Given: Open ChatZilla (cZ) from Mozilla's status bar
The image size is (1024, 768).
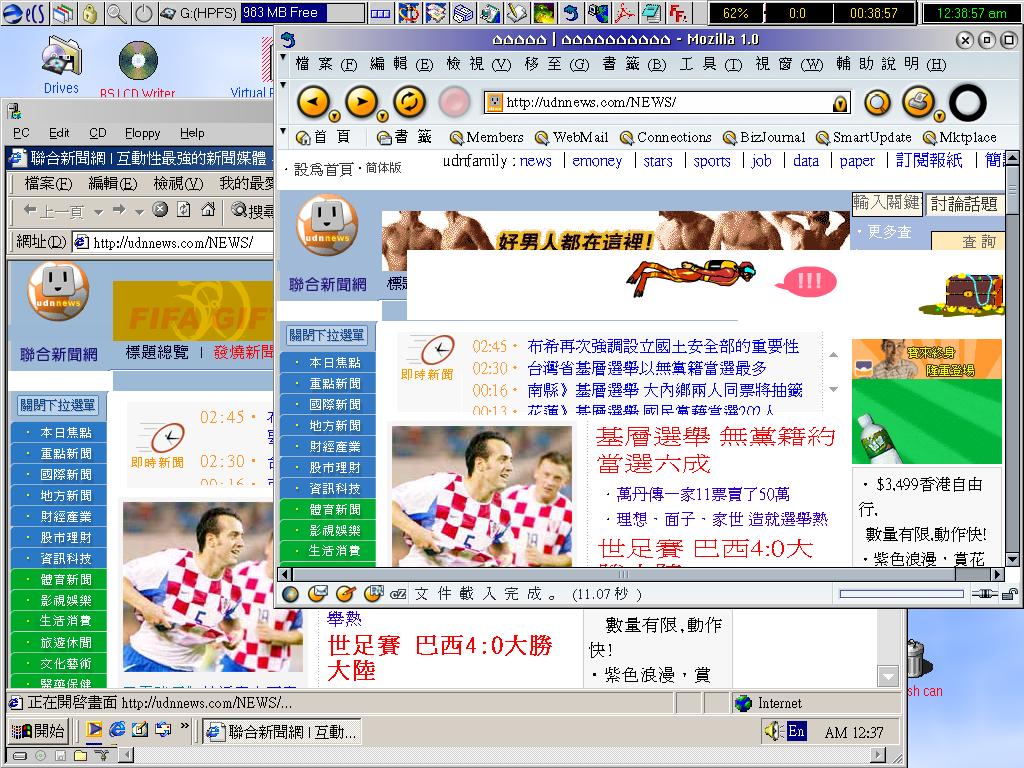Looking at the screenshot, I should [398, 594].
